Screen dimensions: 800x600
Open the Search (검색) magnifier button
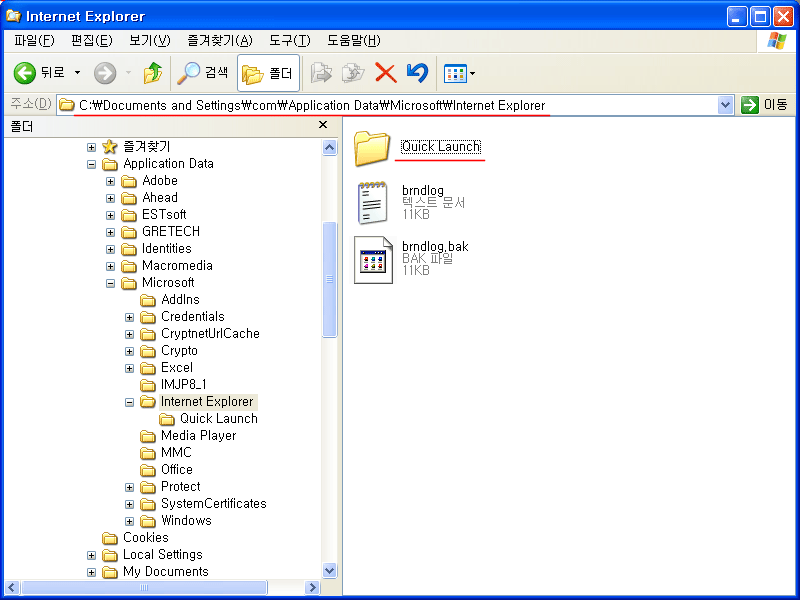(x=203, y=73)
